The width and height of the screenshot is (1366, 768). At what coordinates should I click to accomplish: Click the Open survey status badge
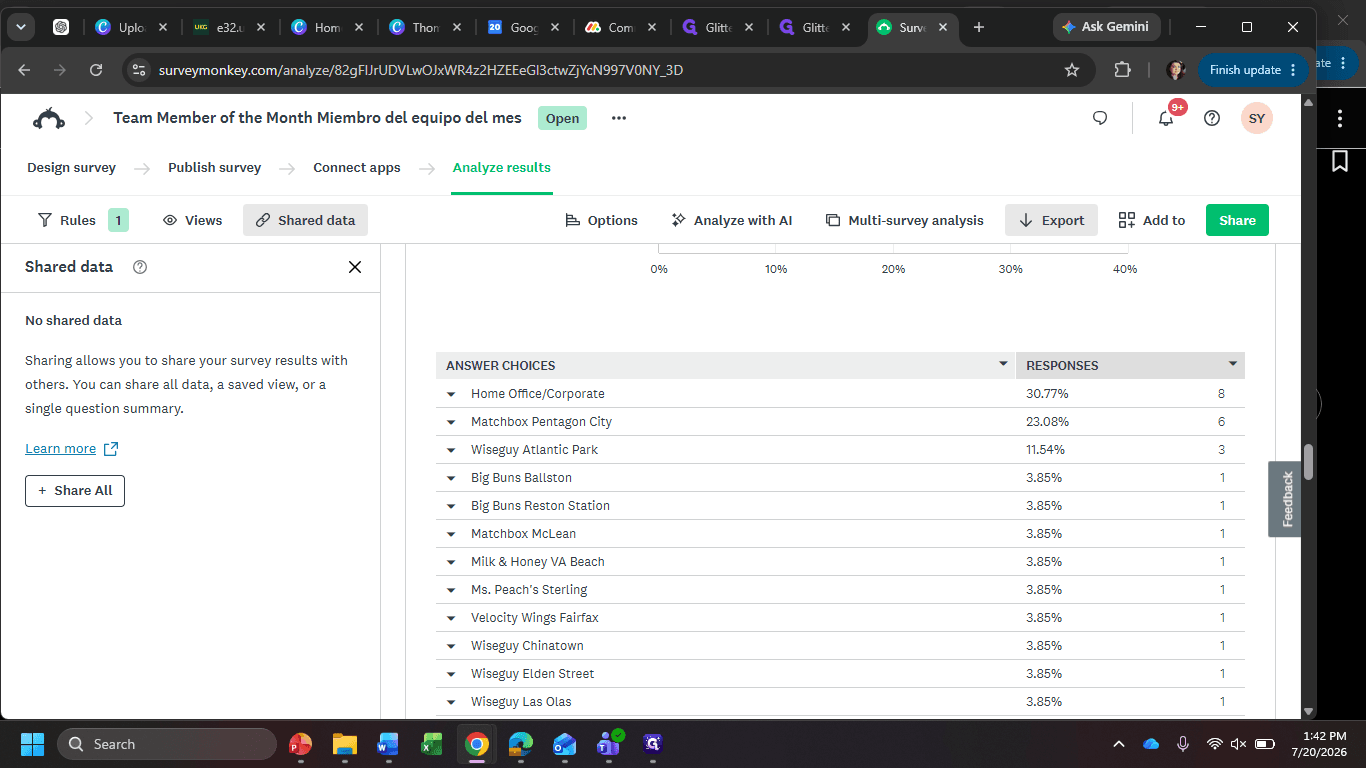tap(562, 118)
